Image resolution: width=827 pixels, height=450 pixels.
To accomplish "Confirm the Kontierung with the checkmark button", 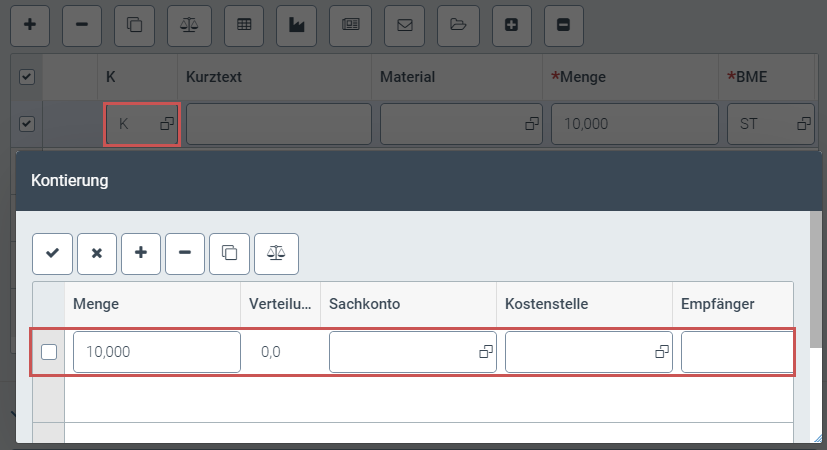I will pyautogui.click(x=52, y=253).
